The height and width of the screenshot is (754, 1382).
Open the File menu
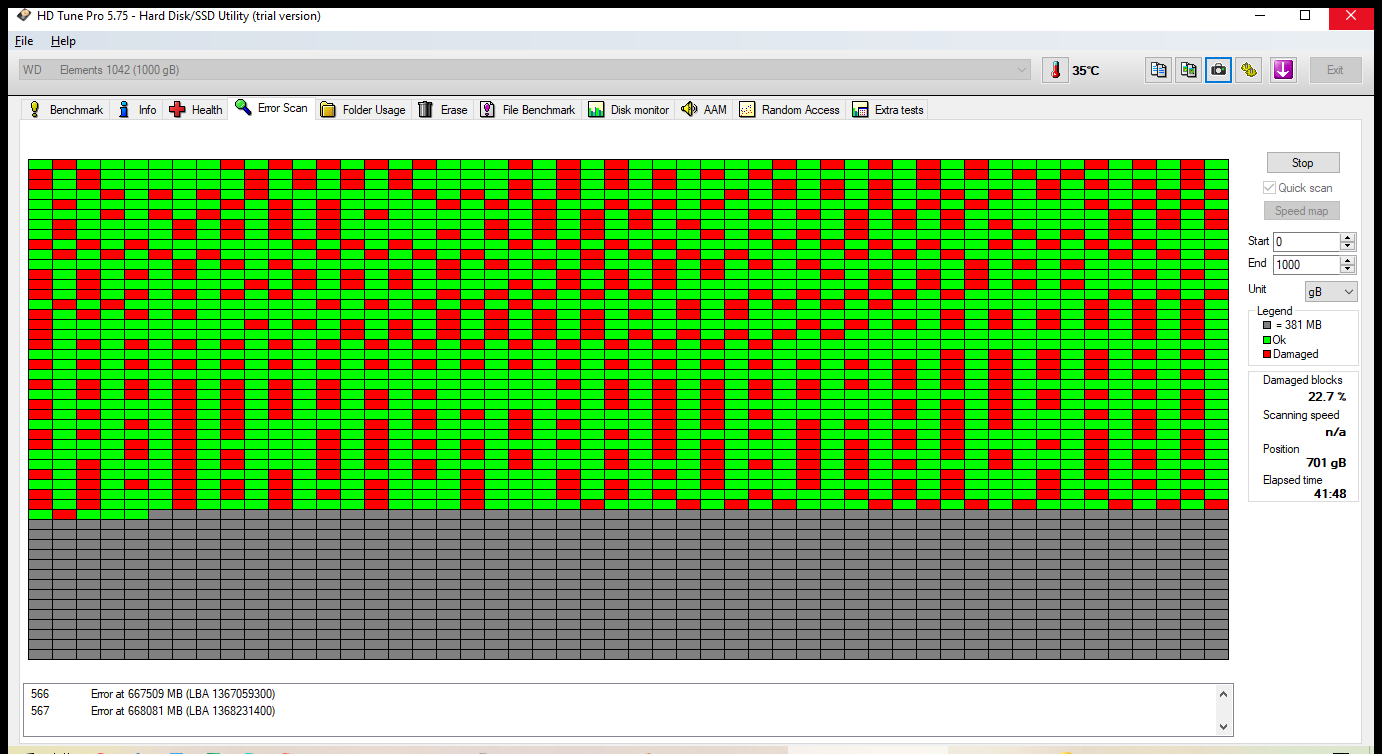[x=24, y=41]
